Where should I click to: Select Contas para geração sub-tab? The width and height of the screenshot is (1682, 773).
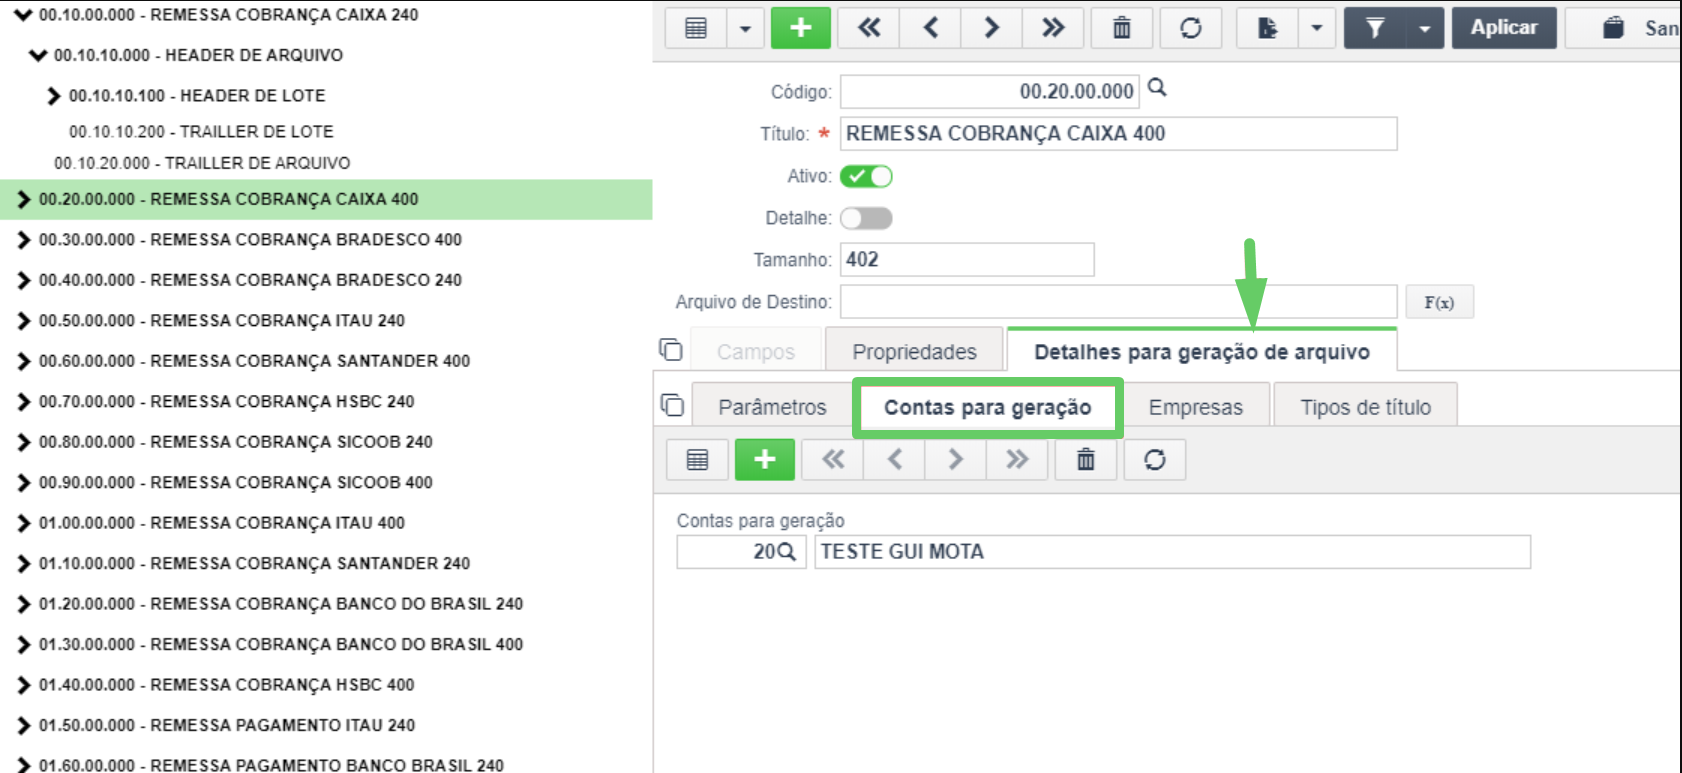pos(988,407)
